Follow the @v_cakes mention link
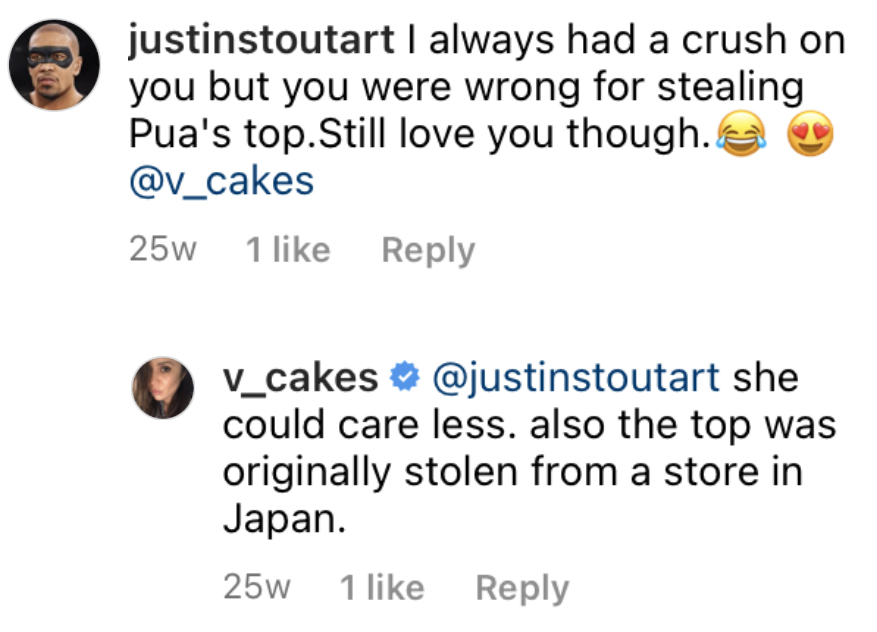 [x=221, y=182]
